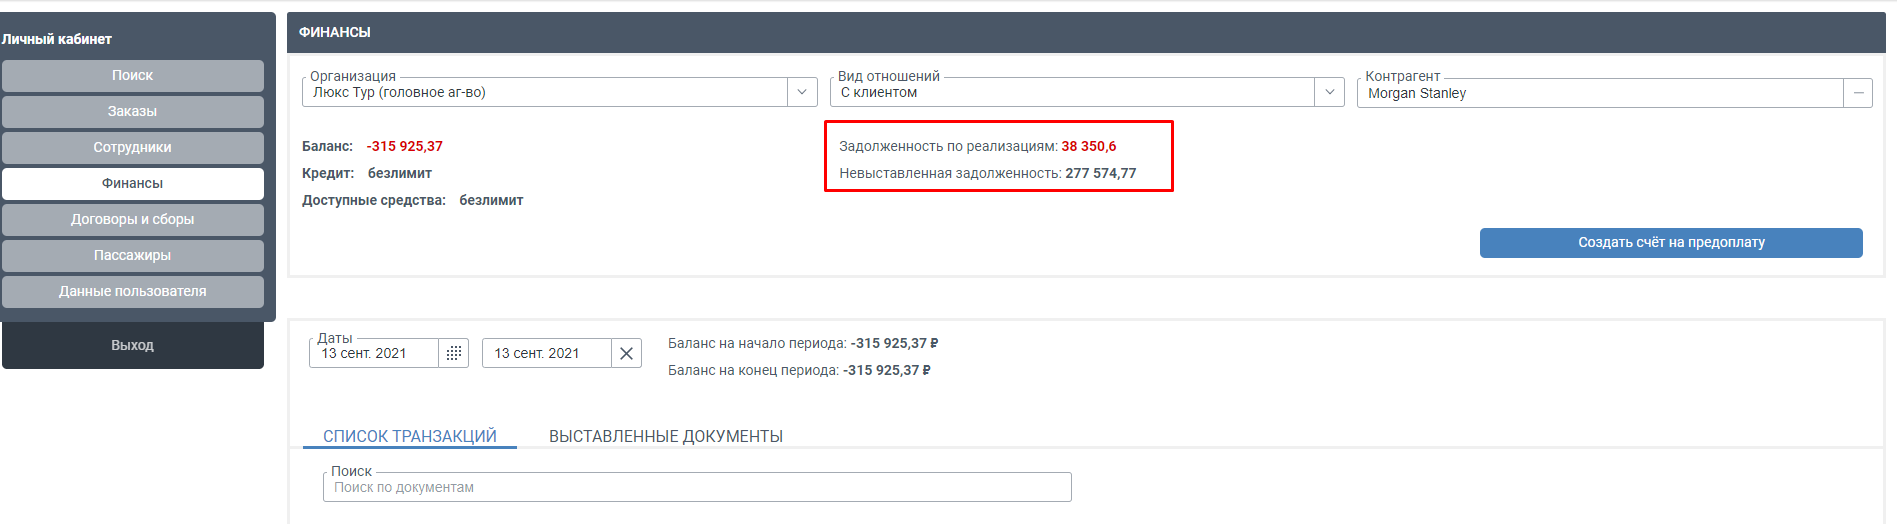Open Данные пользователя page
Image resolution: width=1897 pixels, height=524 pixels.
(x=132, y=291)
